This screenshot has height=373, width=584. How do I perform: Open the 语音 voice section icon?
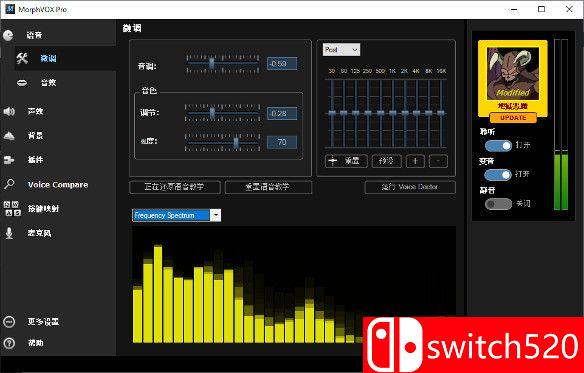(x=8, y=35)
